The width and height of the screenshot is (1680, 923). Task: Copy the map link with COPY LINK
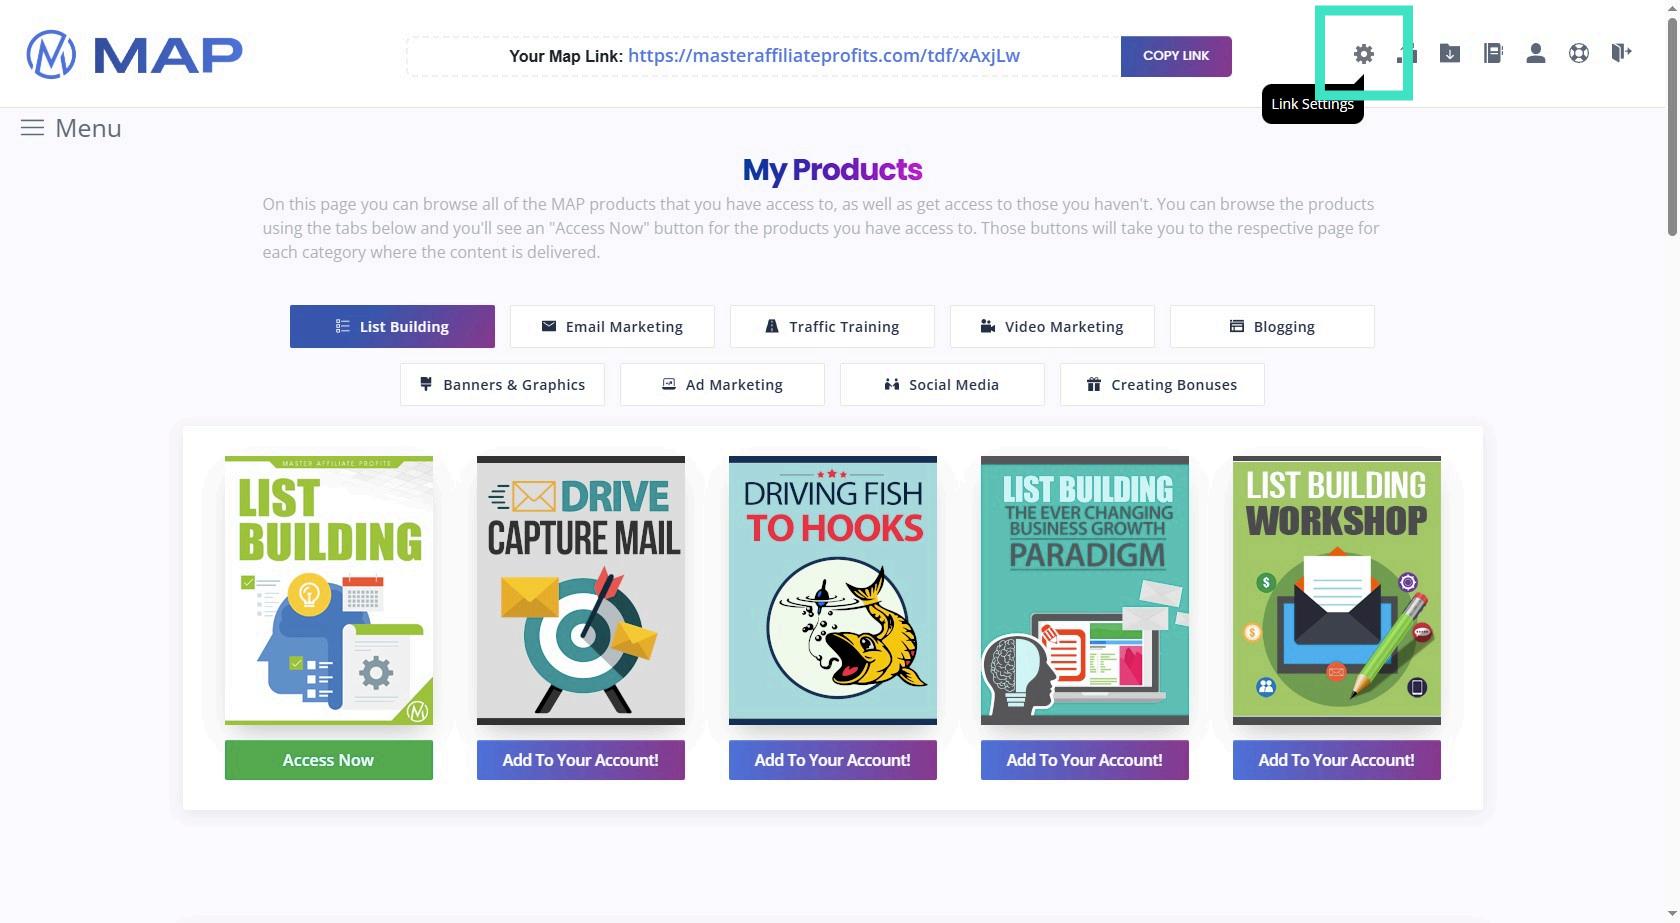click(x=1176, y=56)
